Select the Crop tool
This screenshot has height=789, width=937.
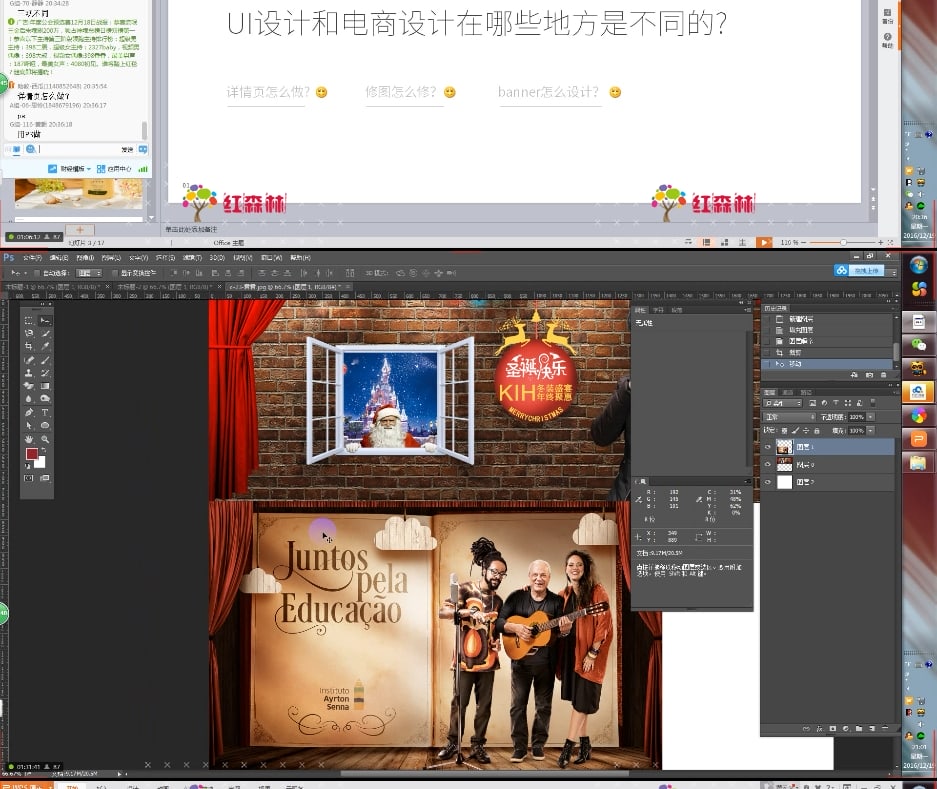(x=28, y=347)
